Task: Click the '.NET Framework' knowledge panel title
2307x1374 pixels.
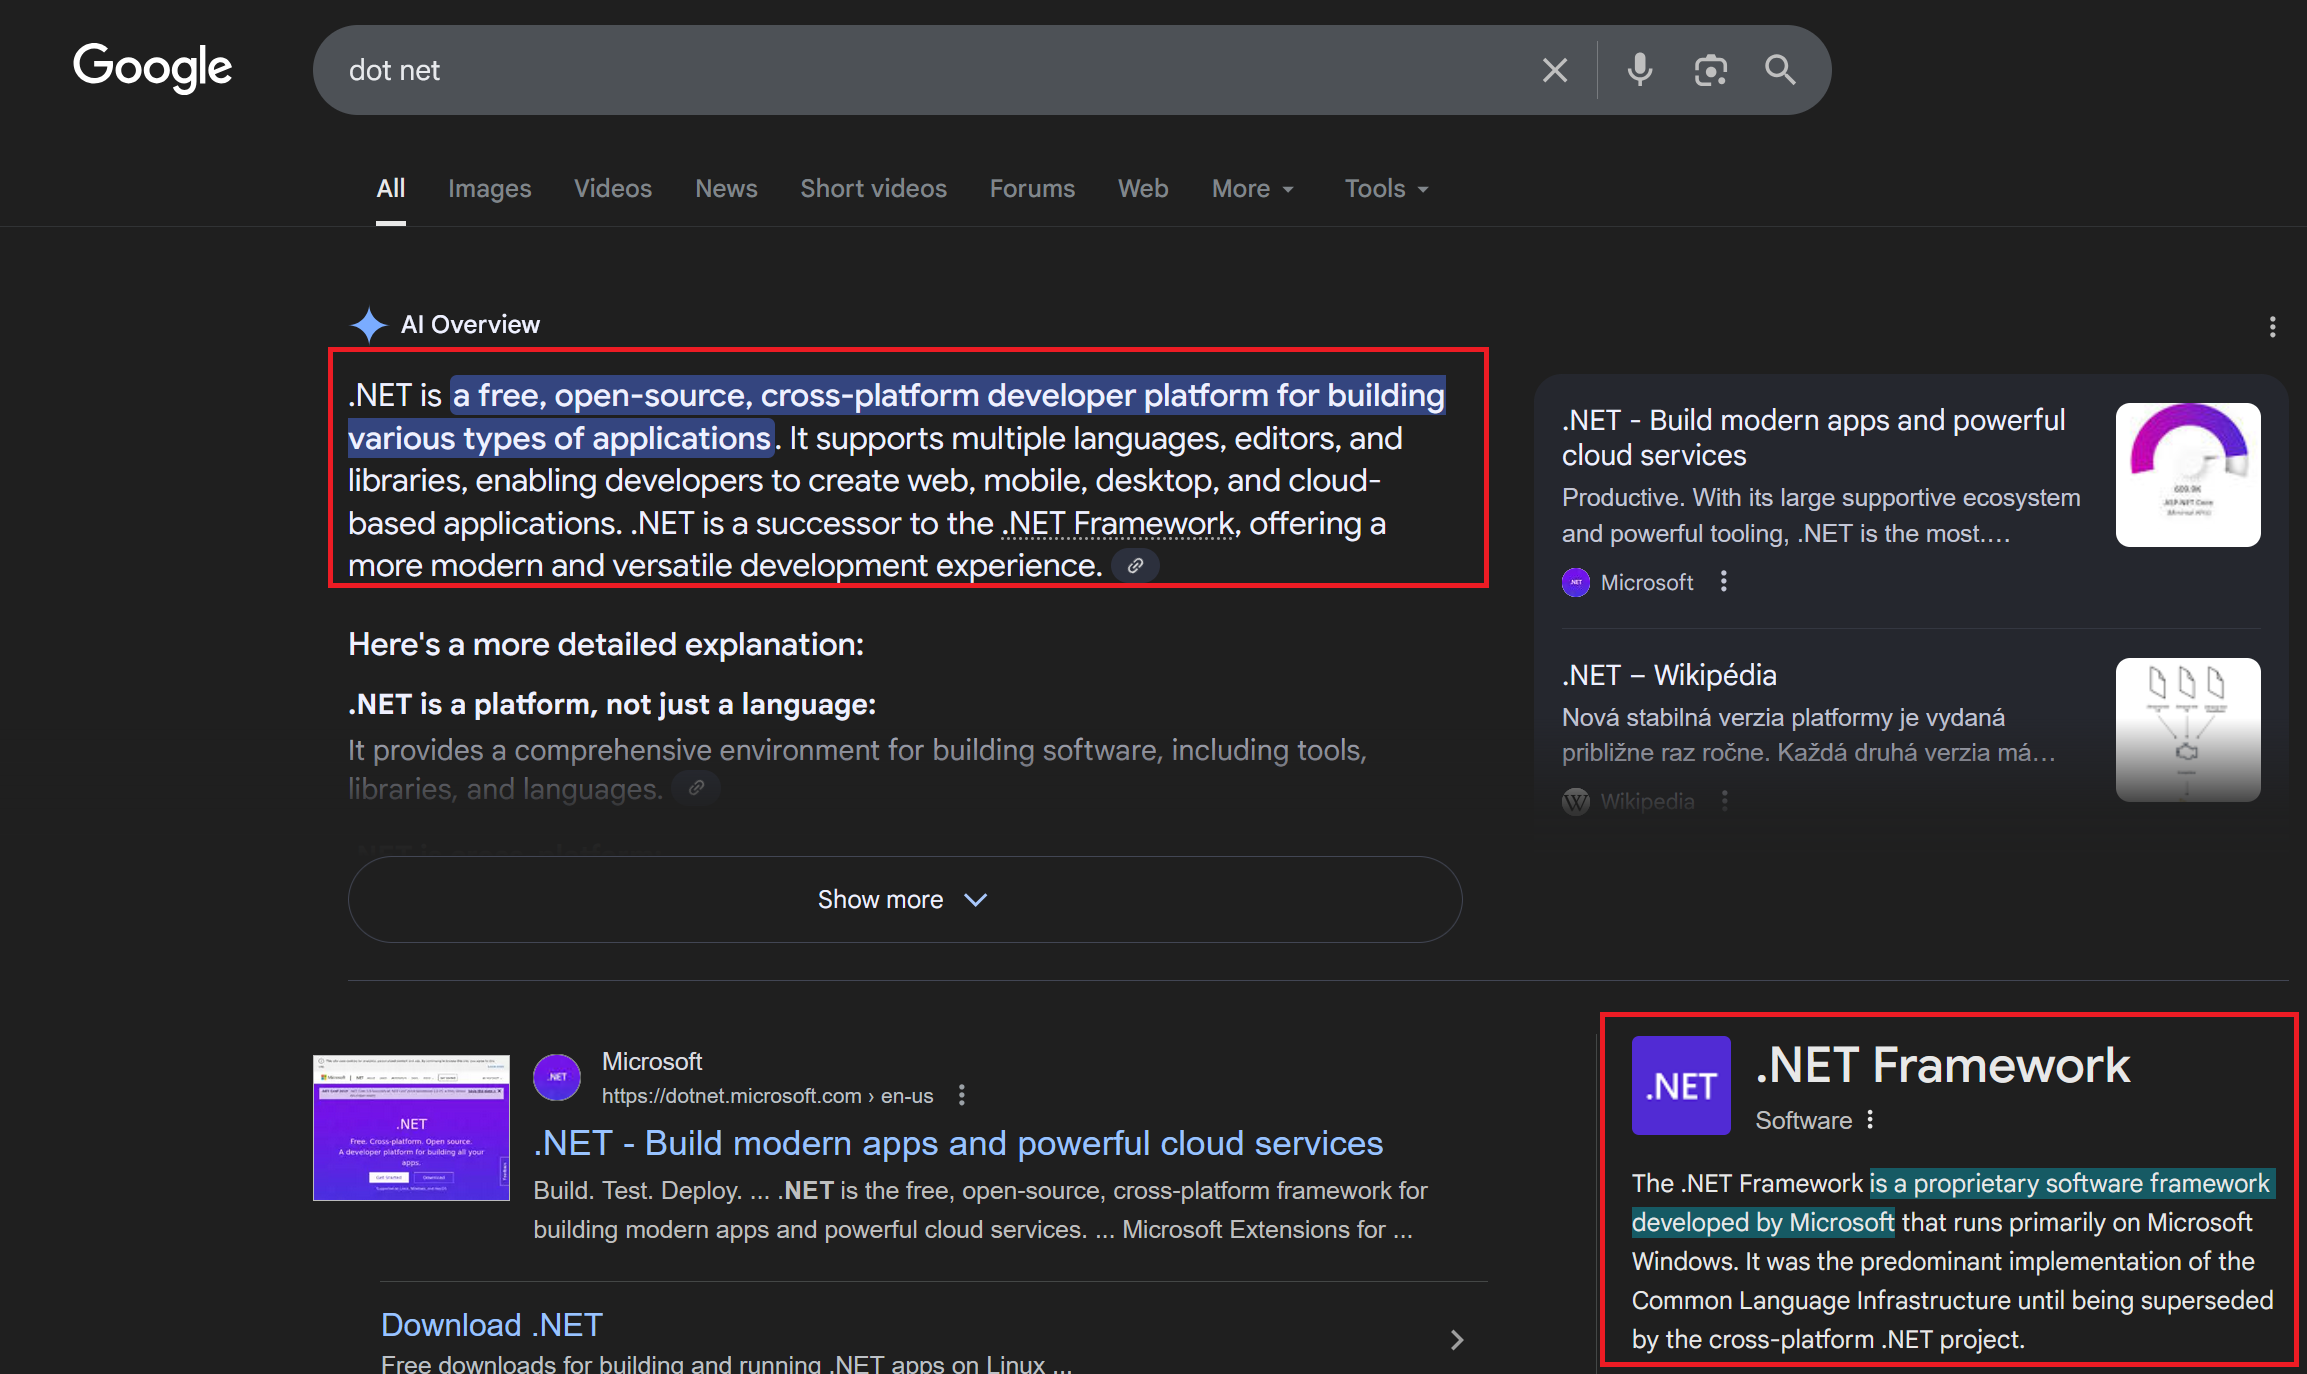Action: click(x=1942, y=1065)
